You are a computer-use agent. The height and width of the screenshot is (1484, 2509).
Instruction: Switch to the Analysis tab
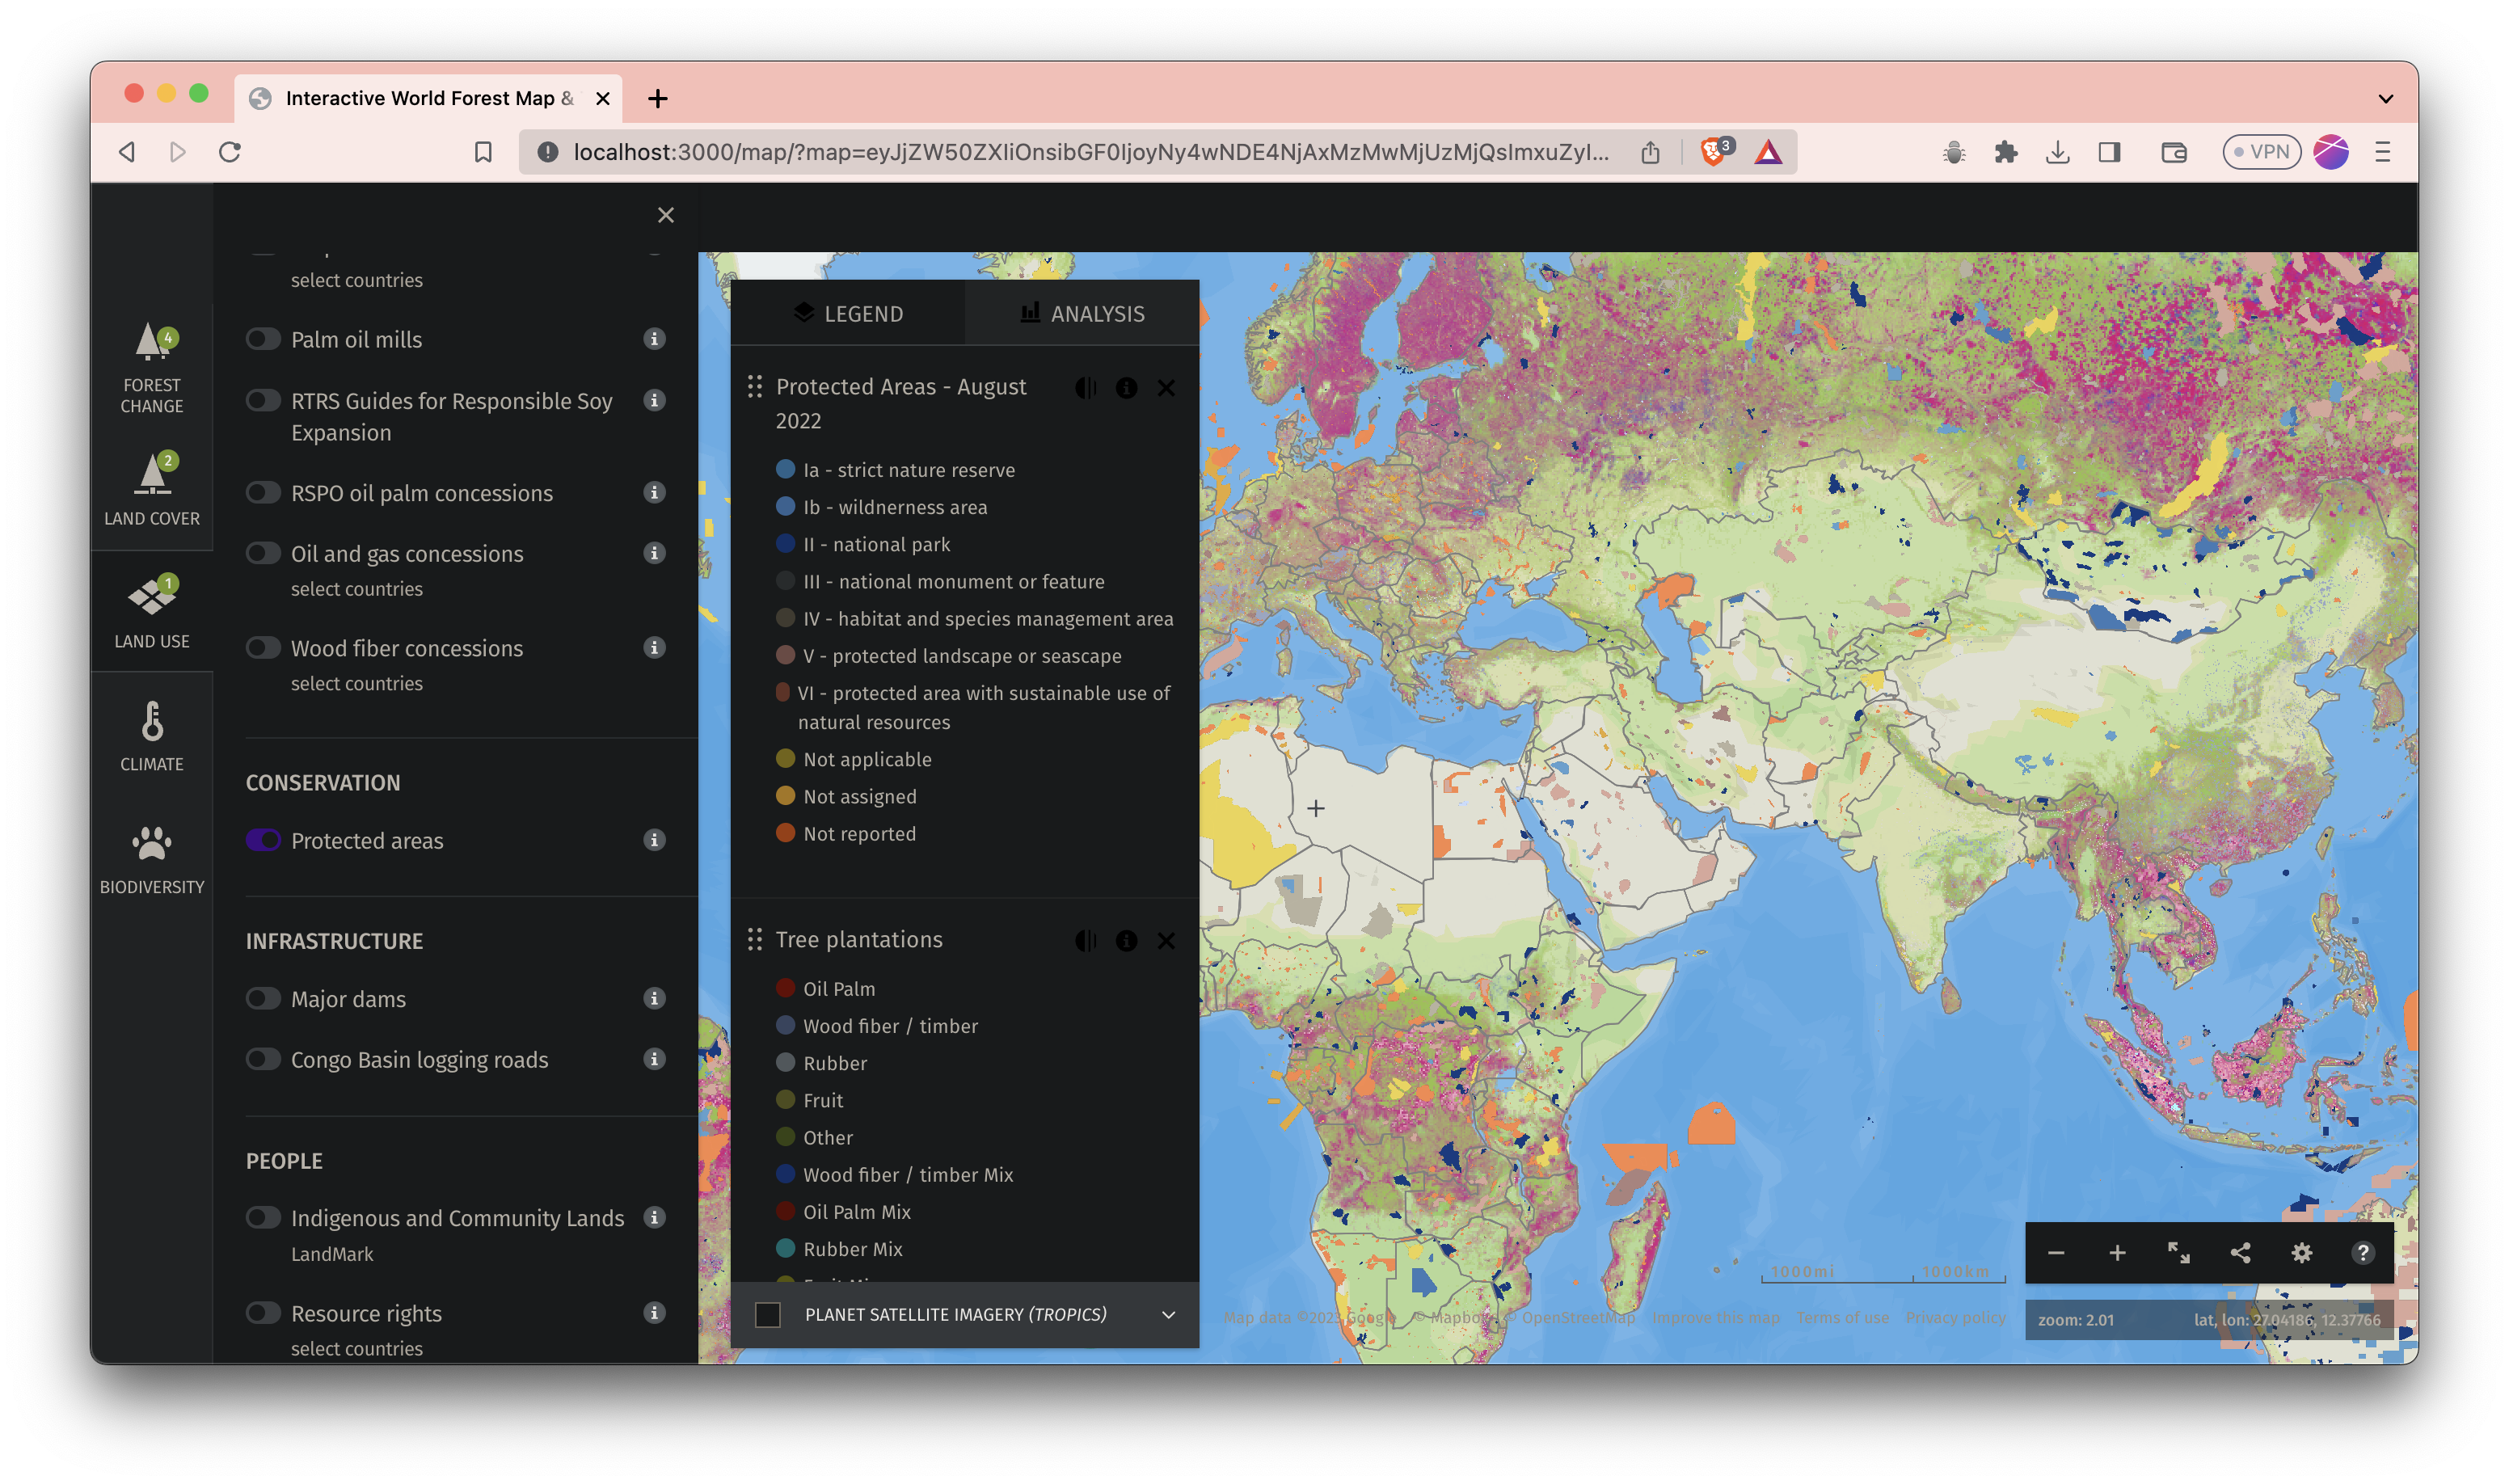click(1082, 314)
